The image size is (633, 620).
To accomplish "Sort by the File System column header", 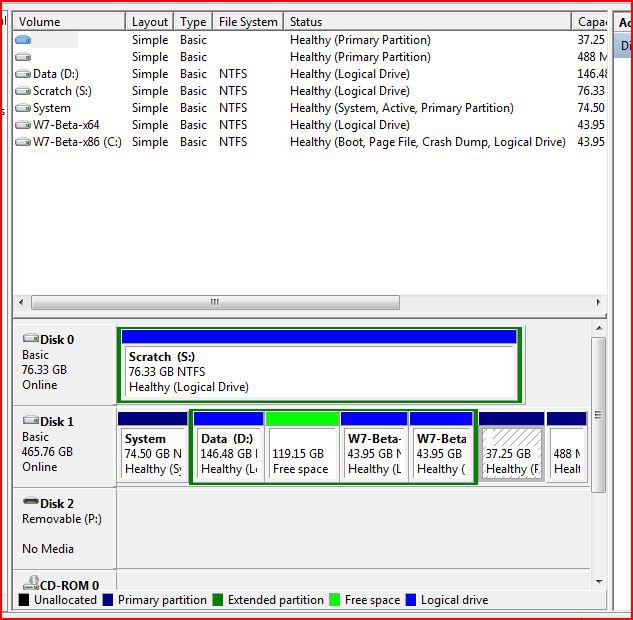I will 248,21.
